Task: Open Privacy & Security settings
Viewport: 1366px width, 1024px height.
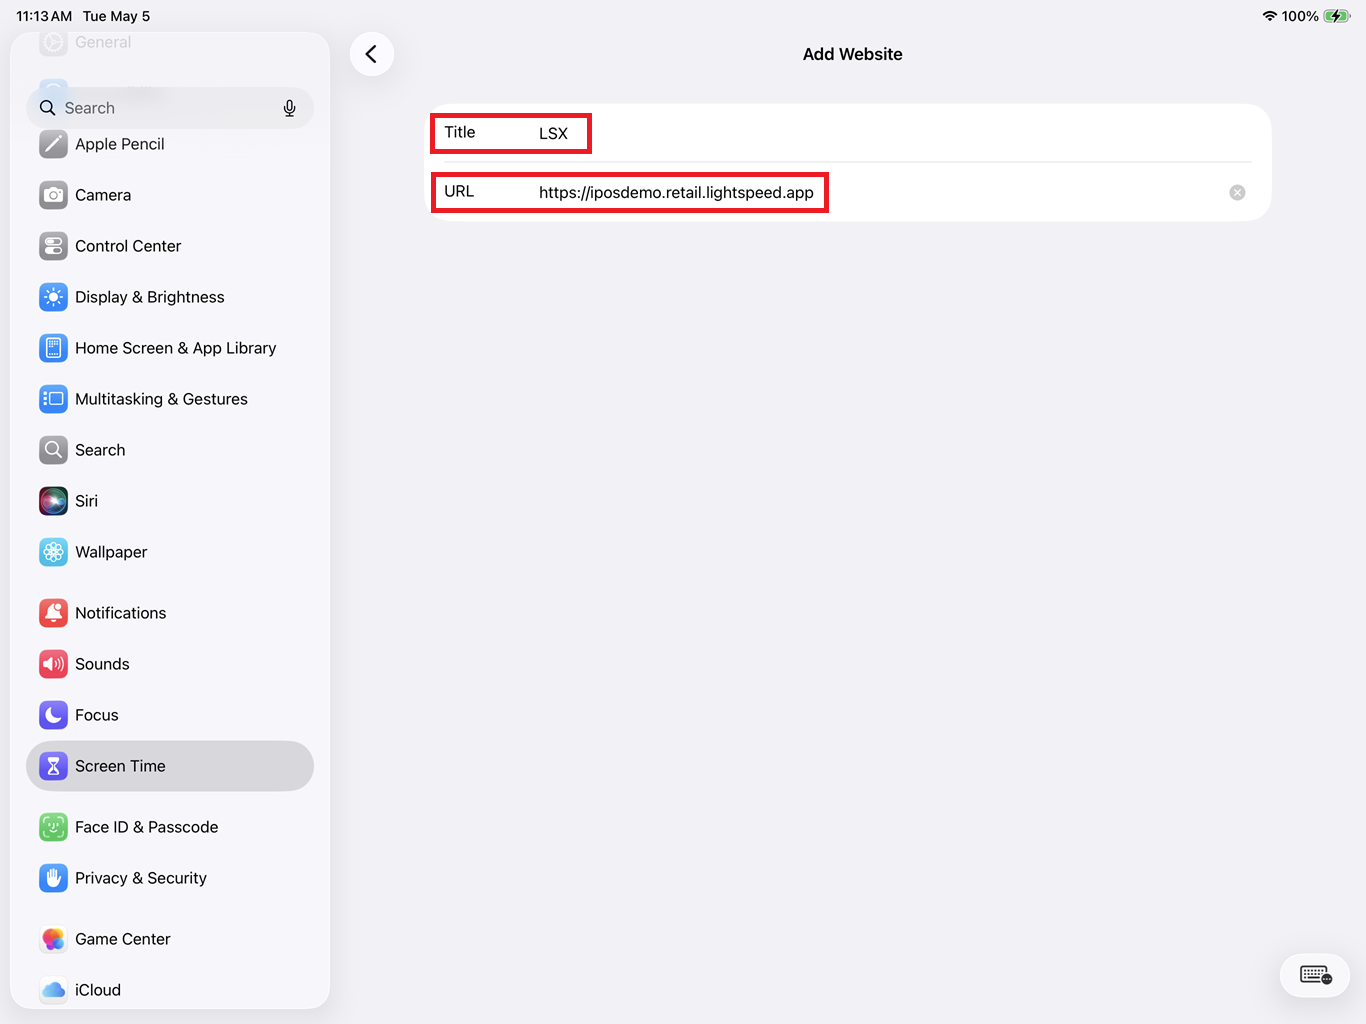Action: tap(170, 878)
